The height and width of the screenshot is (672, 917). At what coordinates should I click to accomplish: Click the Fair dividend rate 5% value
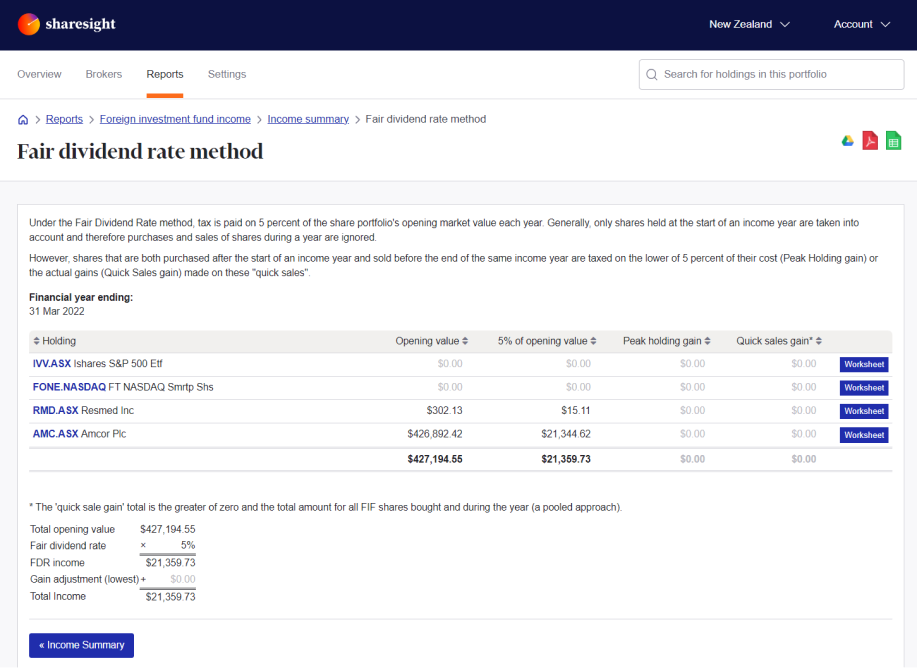coord(188,545)
